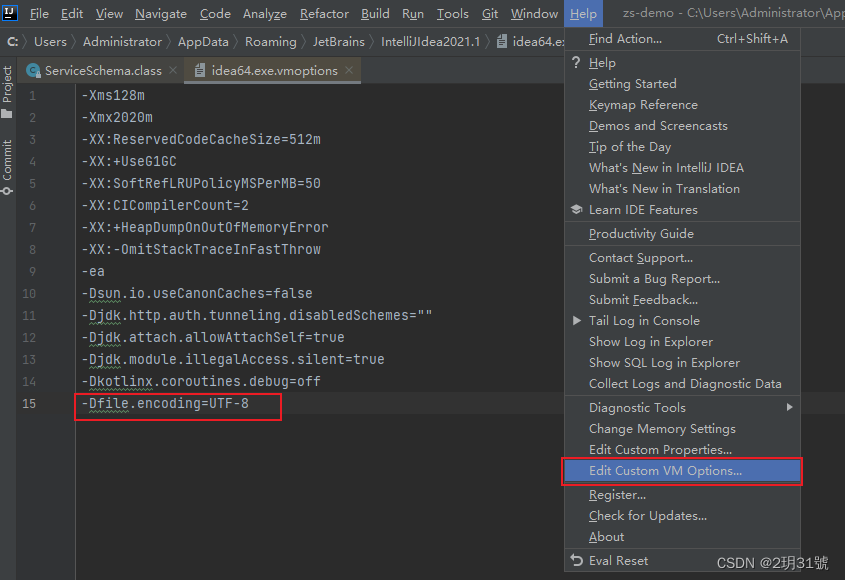Viewport: 845px width, 580px height.
Task: Click the idea64.exe.vmoptions tab file icon
Action: [x=200, y=71]
